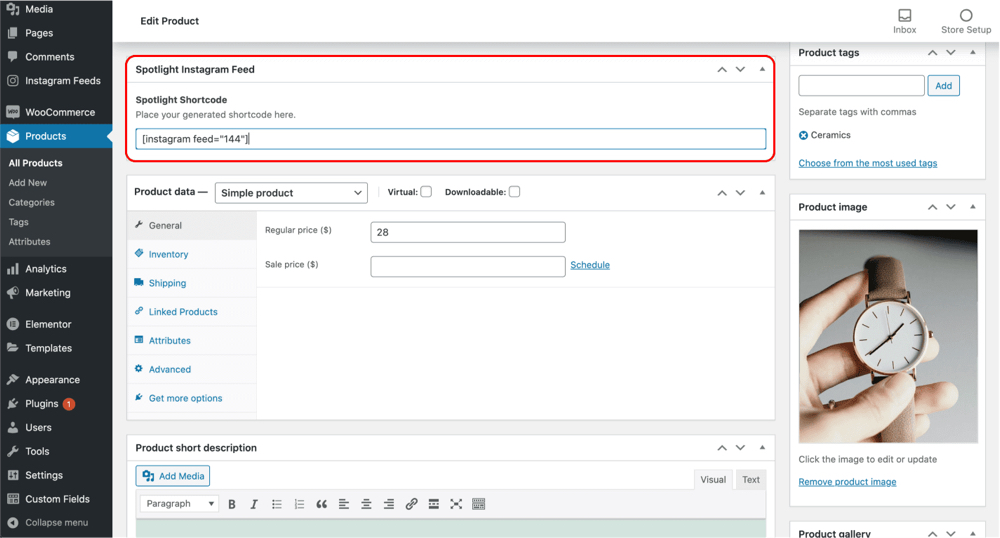Insert a numbered list
Screen dimensions: 1000x538
(299, 504)
